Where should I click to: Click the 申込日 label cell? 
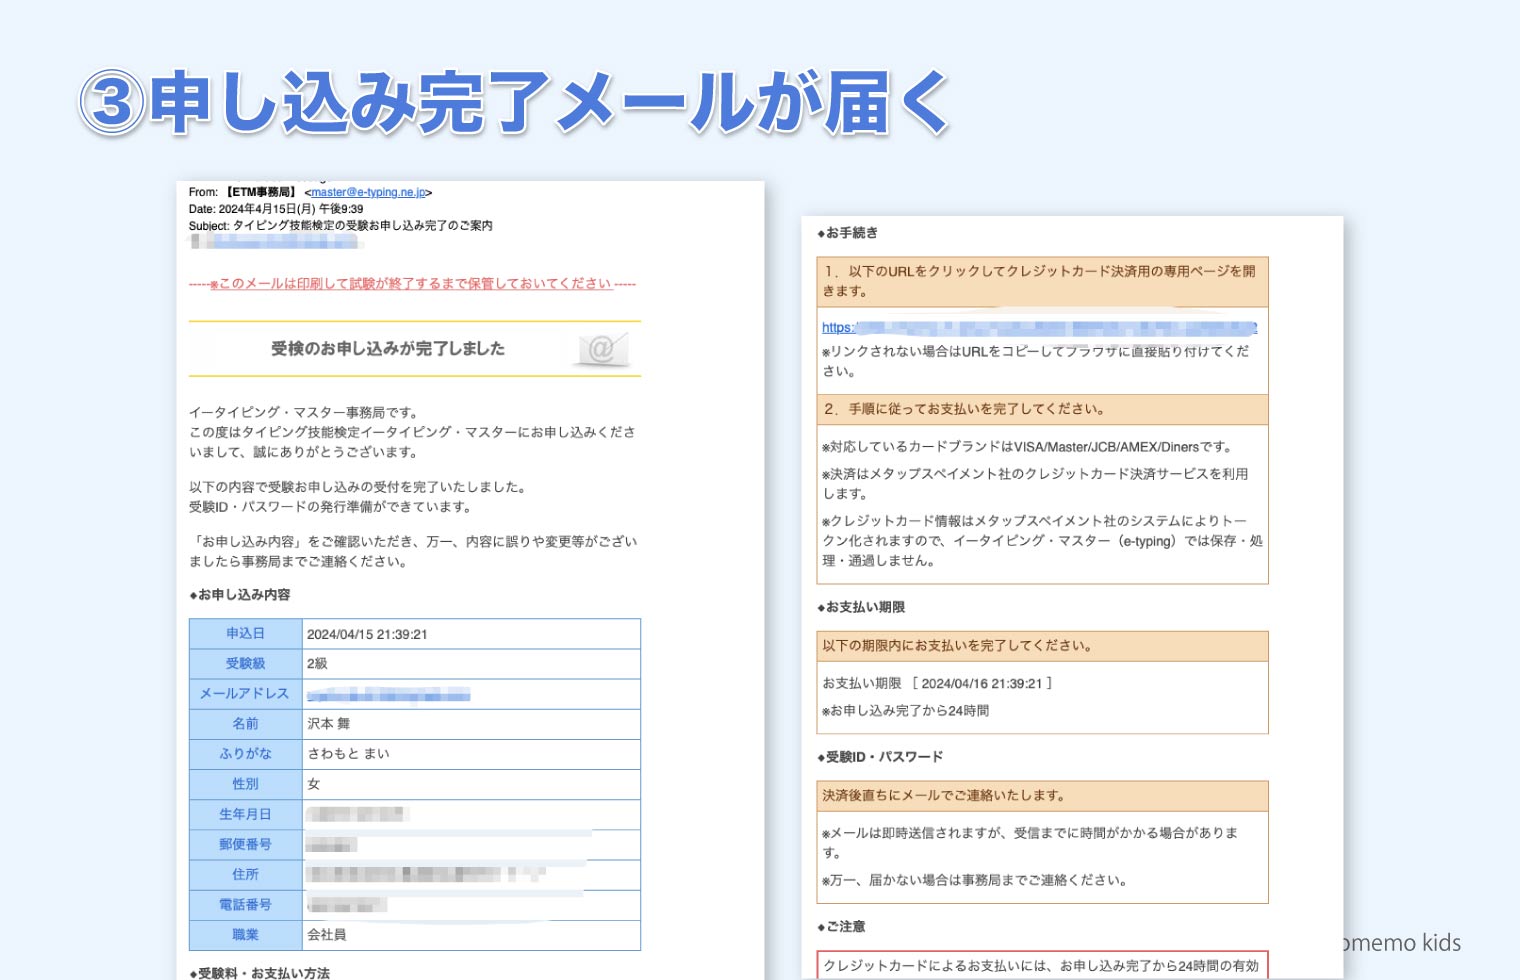(246, 634)
